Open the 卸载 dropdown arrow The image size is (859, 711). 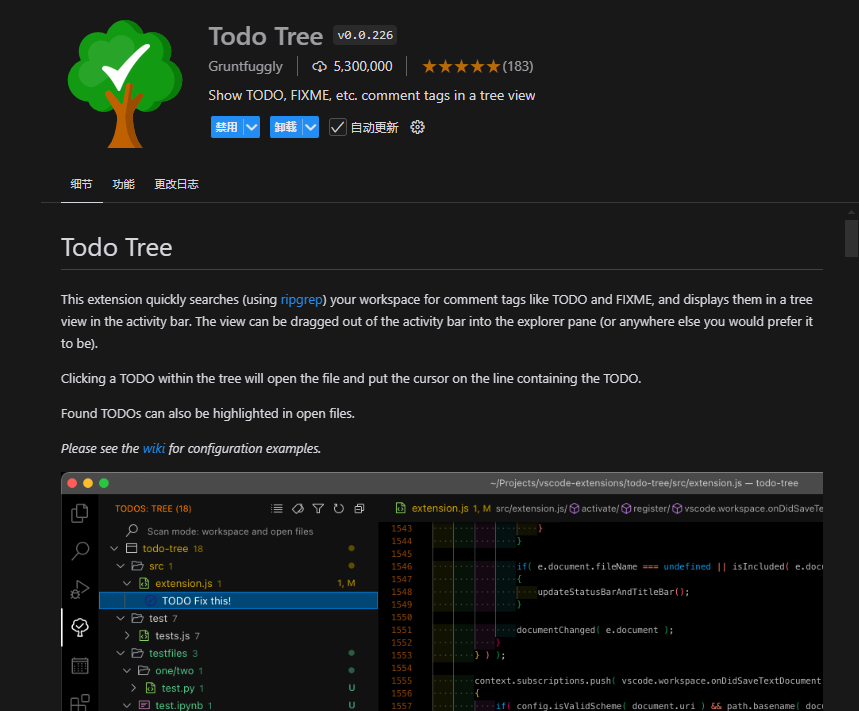point(311,127)
